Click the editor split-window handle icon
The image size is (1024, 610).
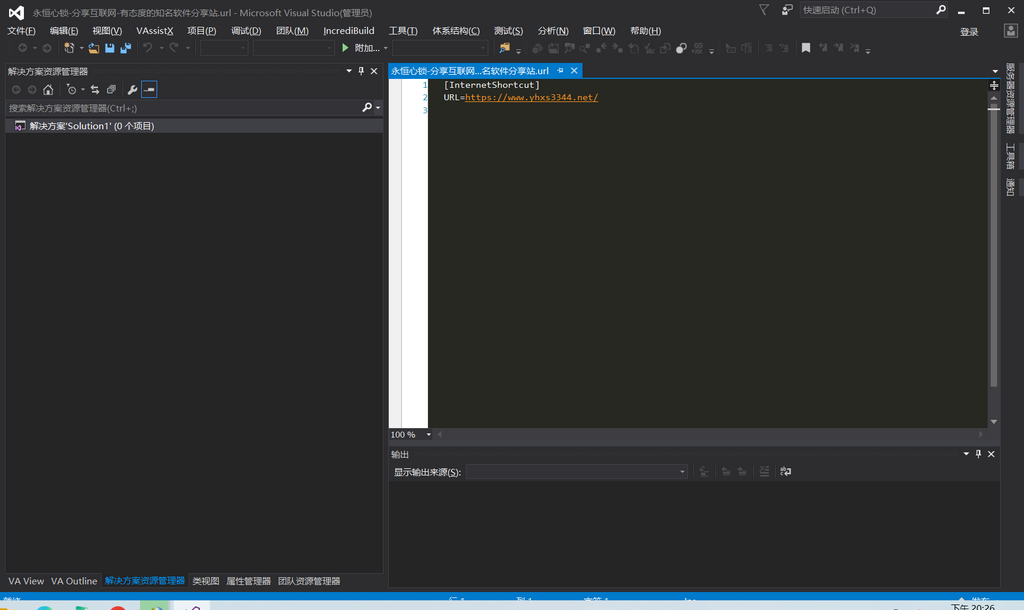point(994,86)
